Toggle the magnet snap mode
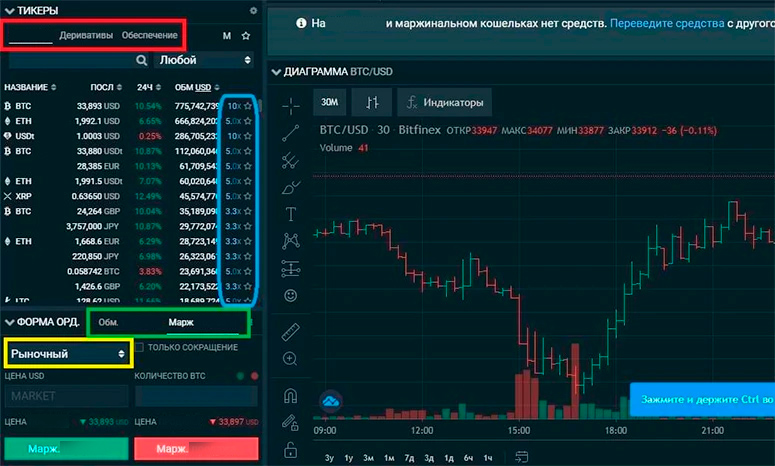Screen dimensions: 775x466 click(x=291, y=394)
